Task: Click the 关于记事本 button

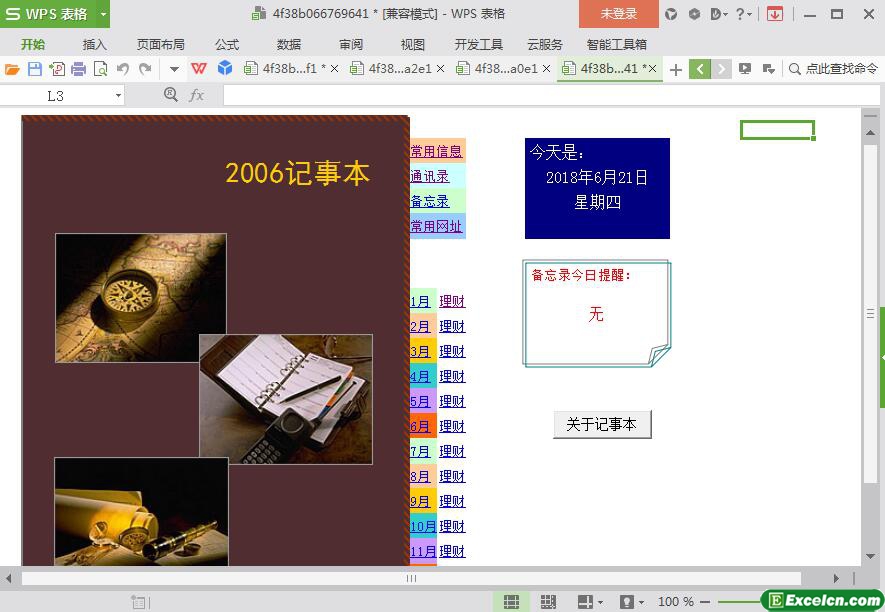Action: pyautogui.click(x=601, y=424)
